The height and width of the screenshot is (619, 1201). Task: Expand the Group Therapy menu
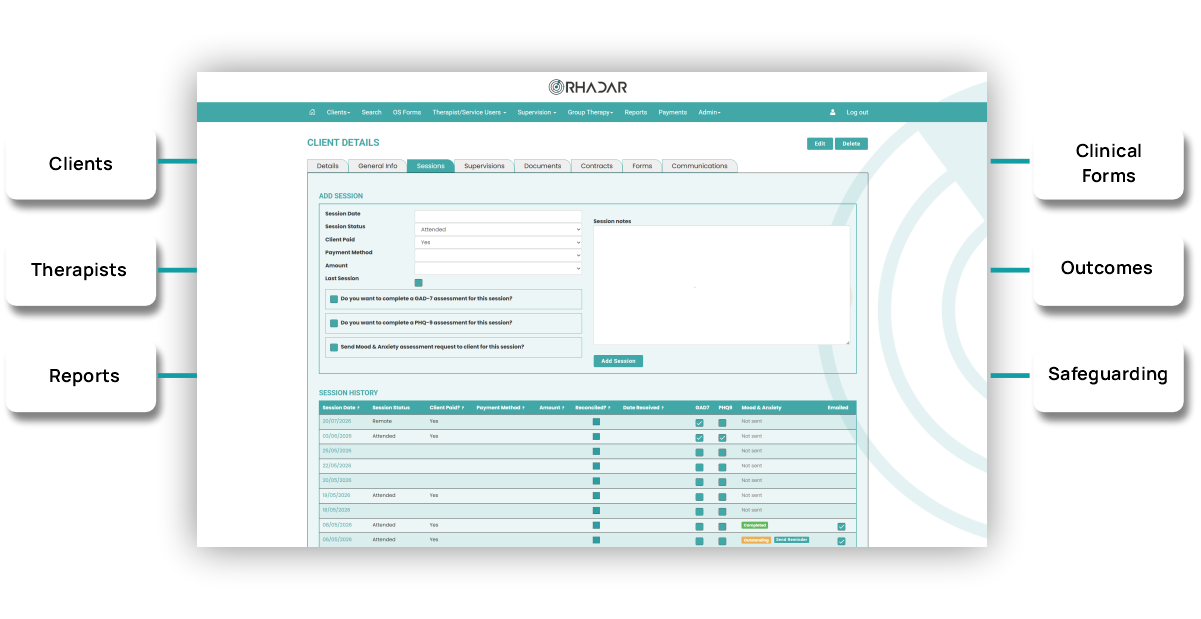590,112
